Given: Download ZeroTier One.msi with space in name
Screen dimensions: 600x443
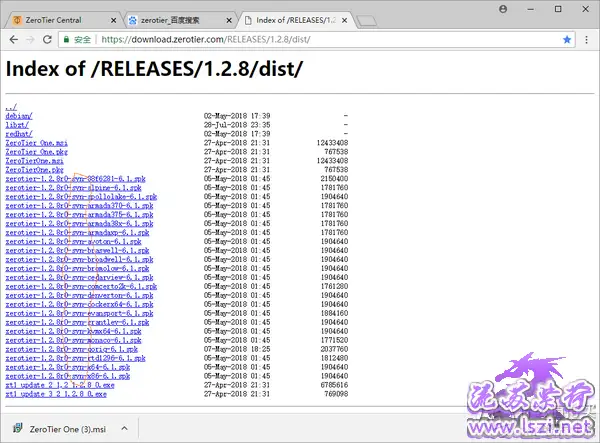Looking at the screenshot, I should click(x=36, y=143).
